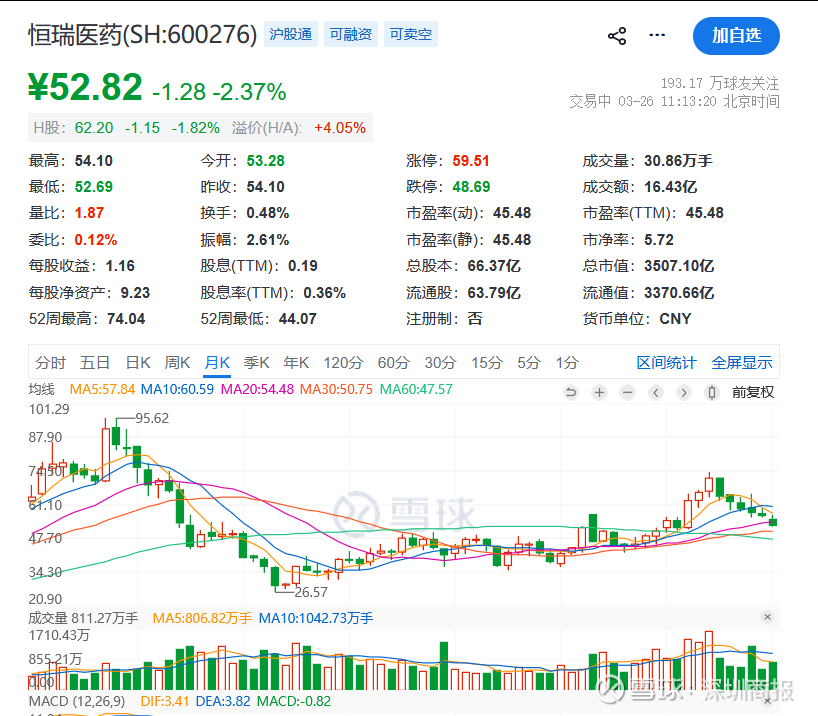This screenshot has height=716, width=818.
Task: Click the MA60:47.57 indicator label
Action: tap(416, 389)
